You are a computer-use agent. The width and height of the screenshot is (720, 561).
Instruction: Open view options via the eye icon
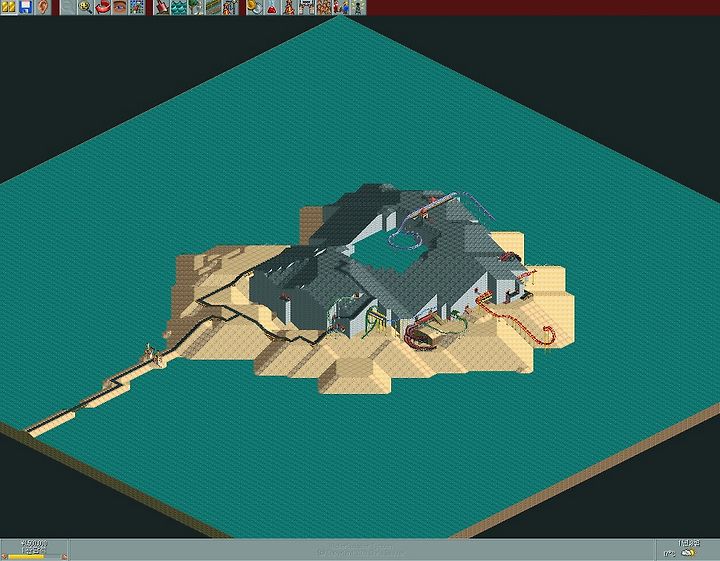tap(119, 7)
